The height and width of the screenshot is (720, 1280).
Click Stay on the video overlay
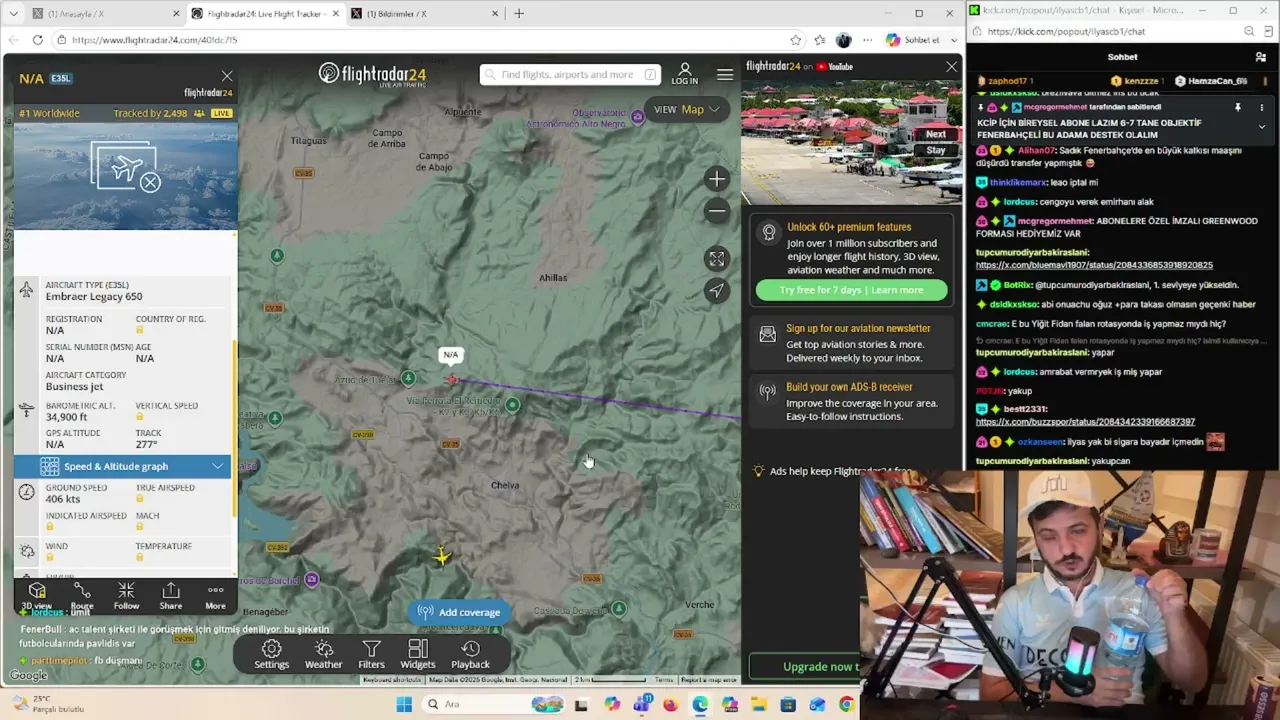pos(935,151)
